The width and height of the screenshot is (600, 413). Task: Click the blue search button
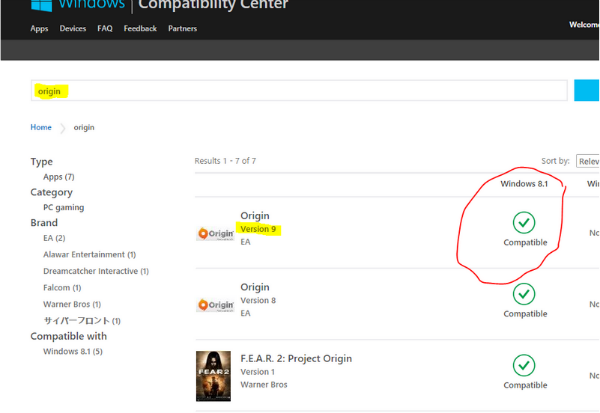point(587,91)
